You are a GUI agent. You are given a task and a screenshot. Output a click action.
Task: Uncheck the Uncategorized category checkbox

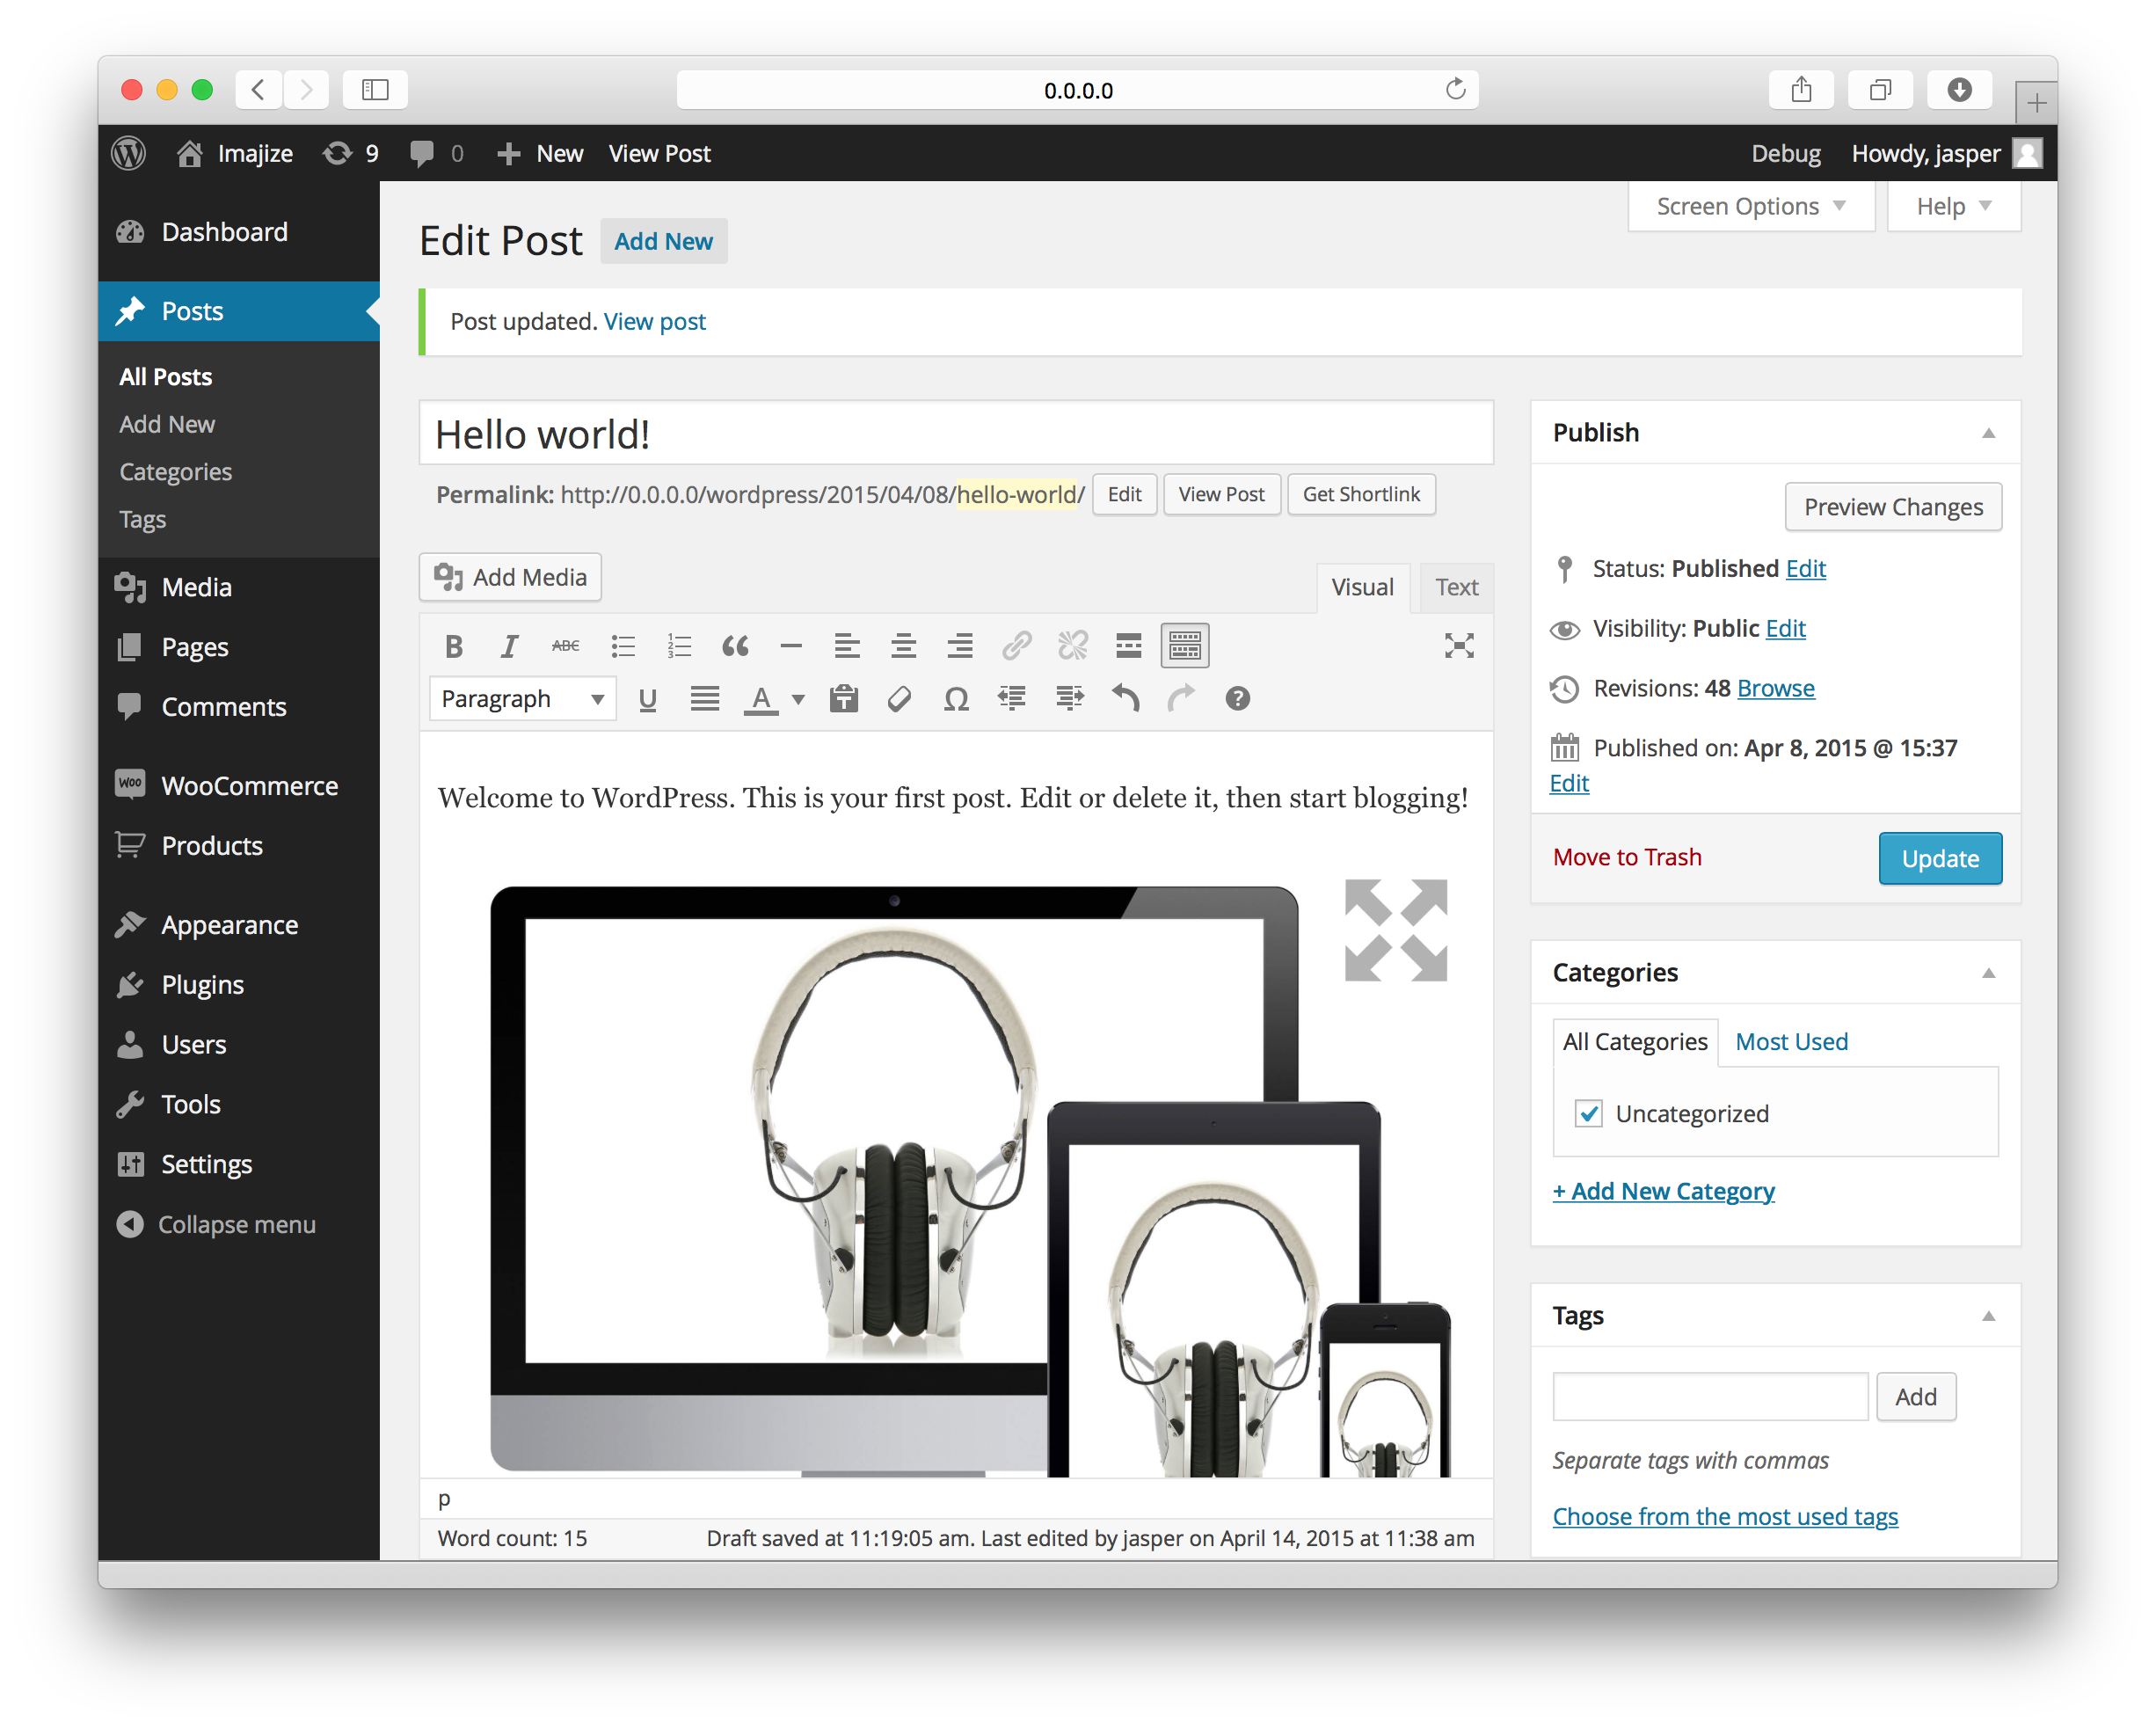(1588, 1114)
